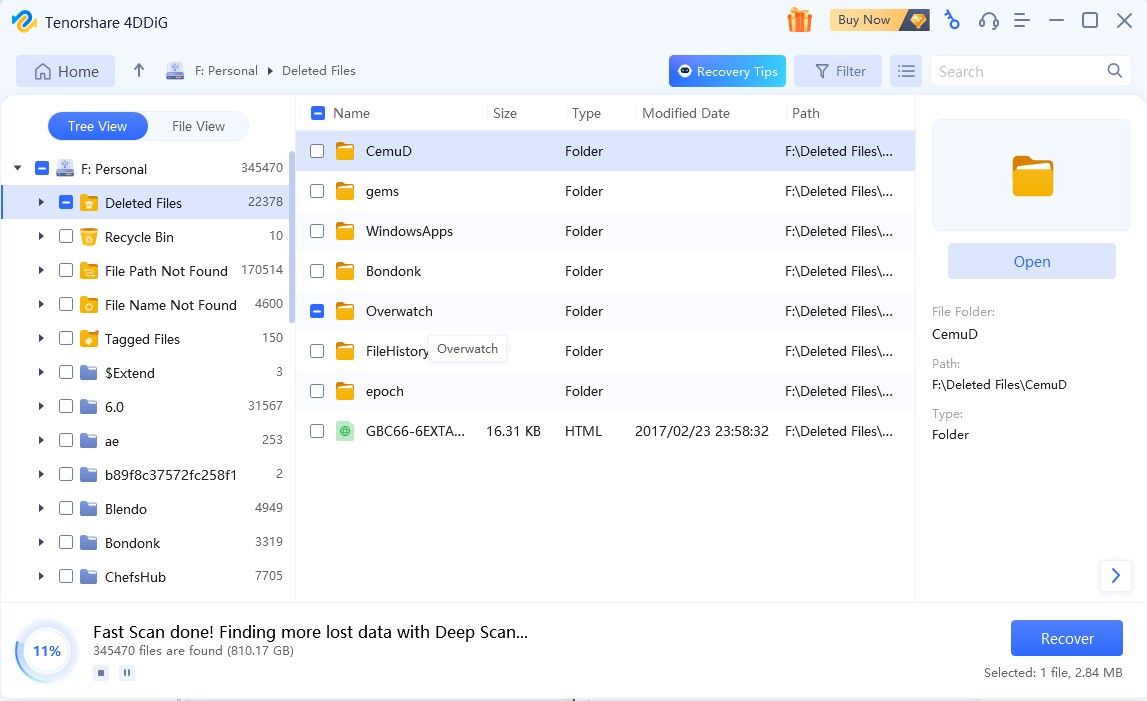Uncheck the Overwatch folder checkbox

[317, 311]
